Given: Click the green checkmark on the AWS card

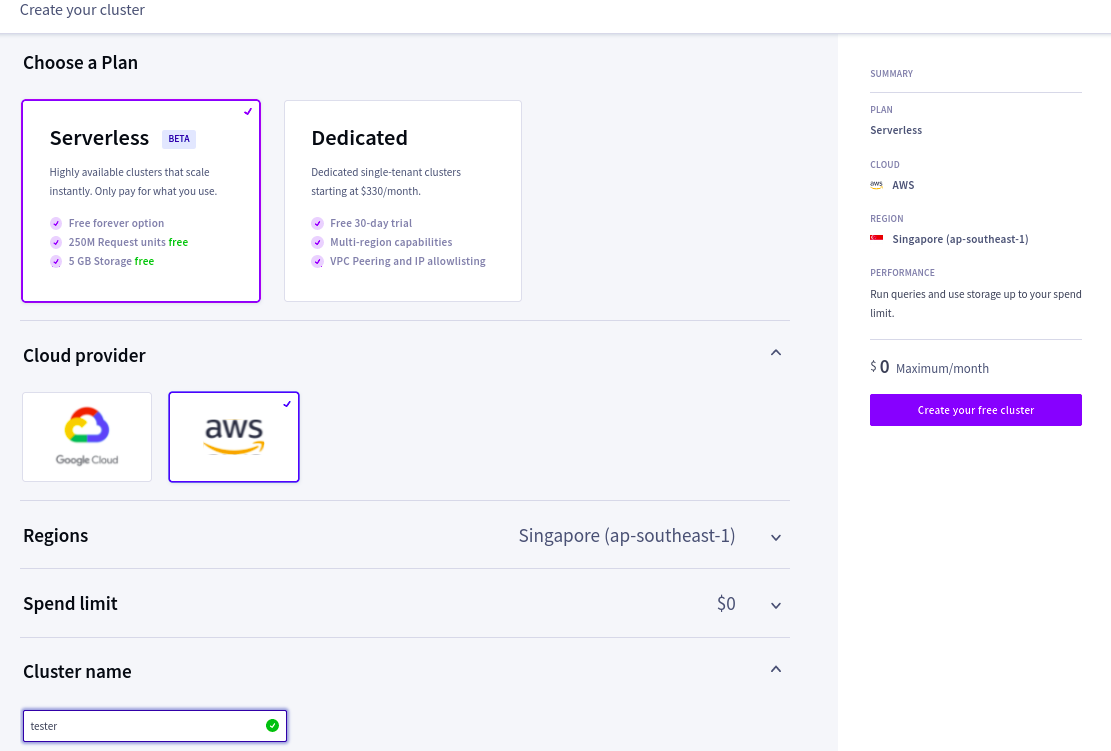Looking at the screenshot, I should [x=287, y=404].
